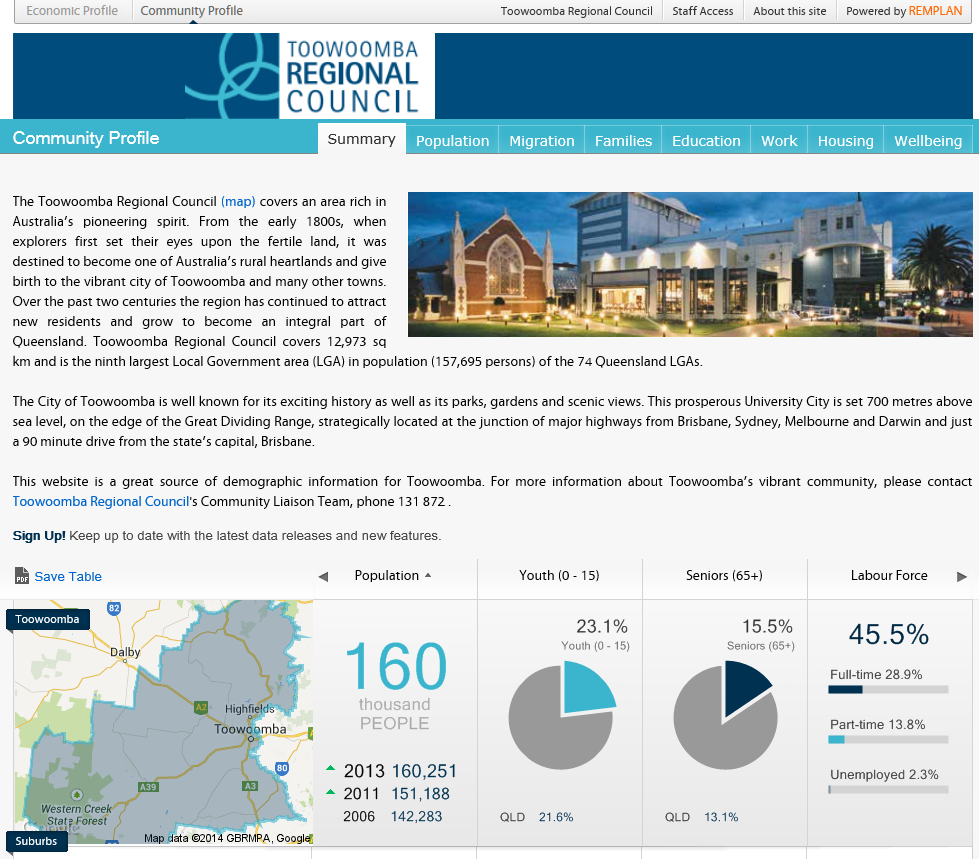Click the 45.5% Labour Force value
979x859 pixels.
(888, 634)
